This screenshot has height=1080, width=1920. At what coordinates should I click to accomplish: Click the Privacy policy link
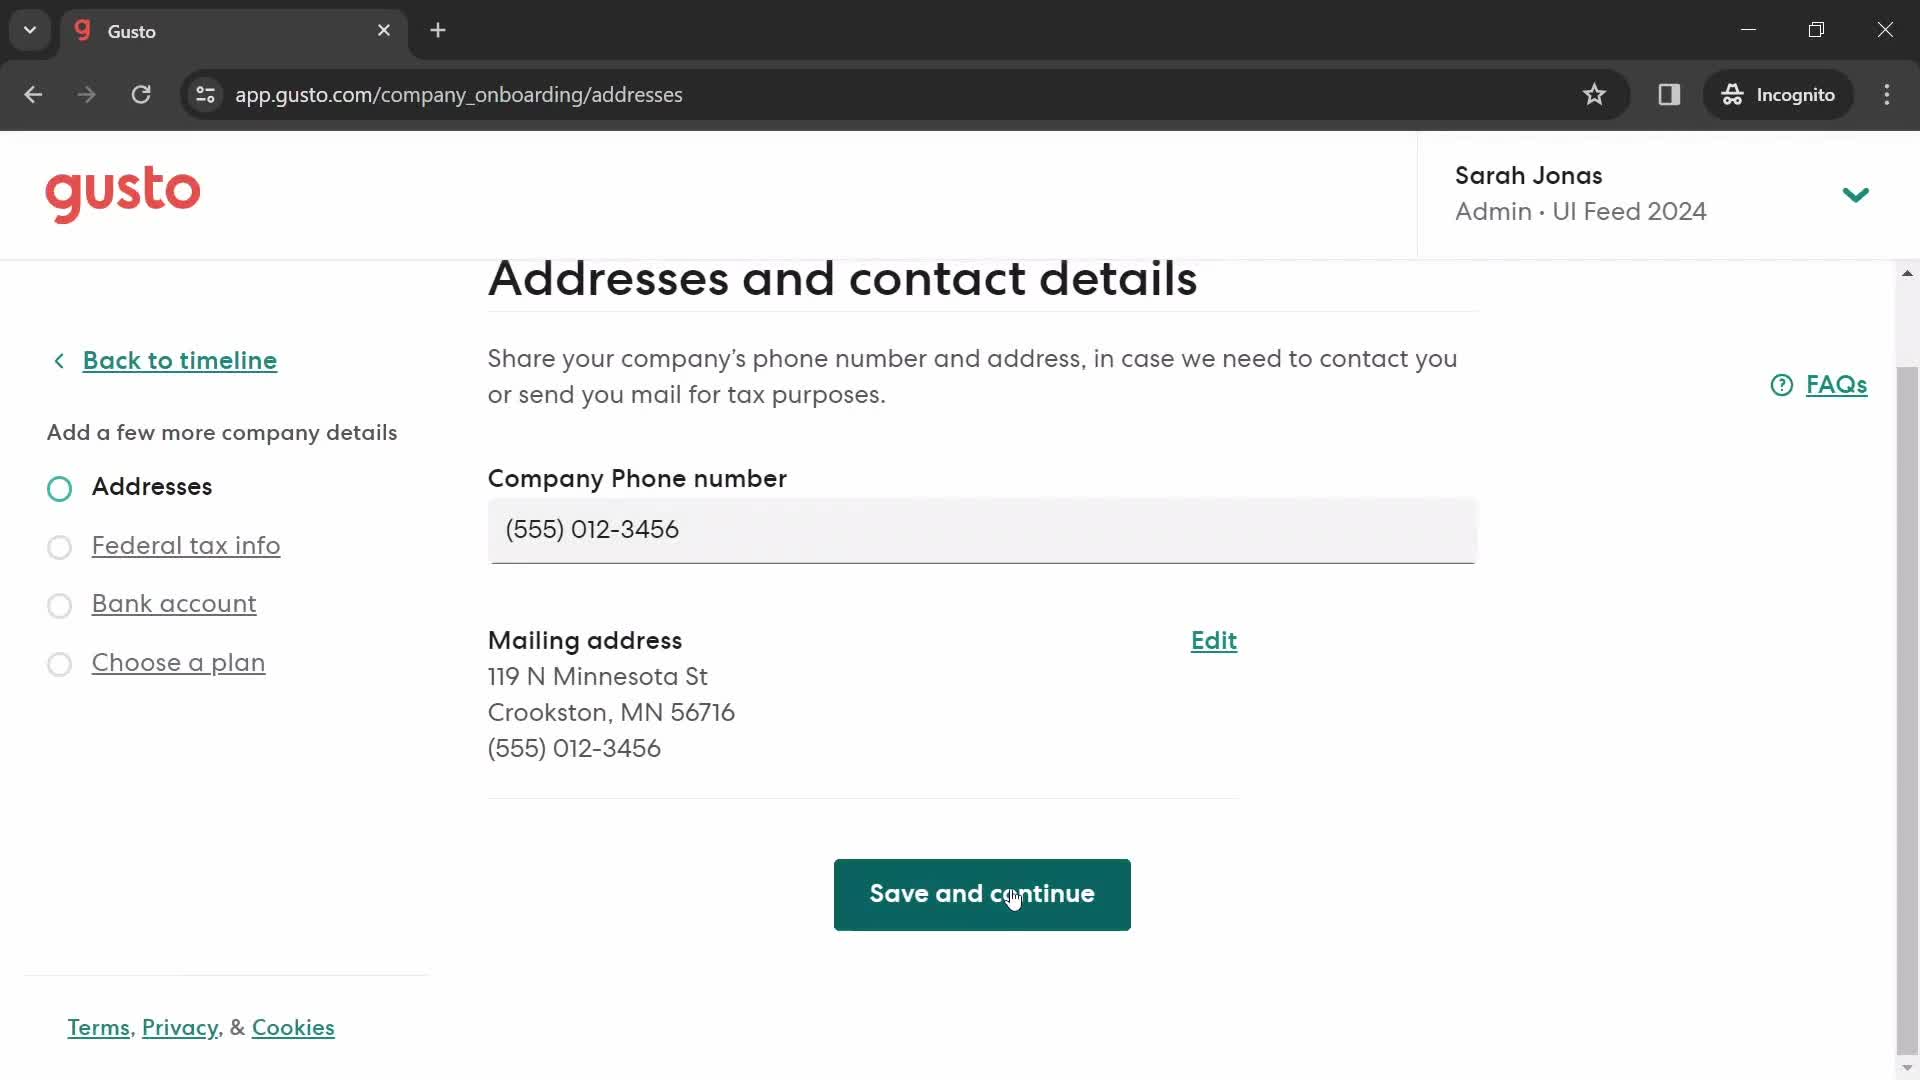181,1027
